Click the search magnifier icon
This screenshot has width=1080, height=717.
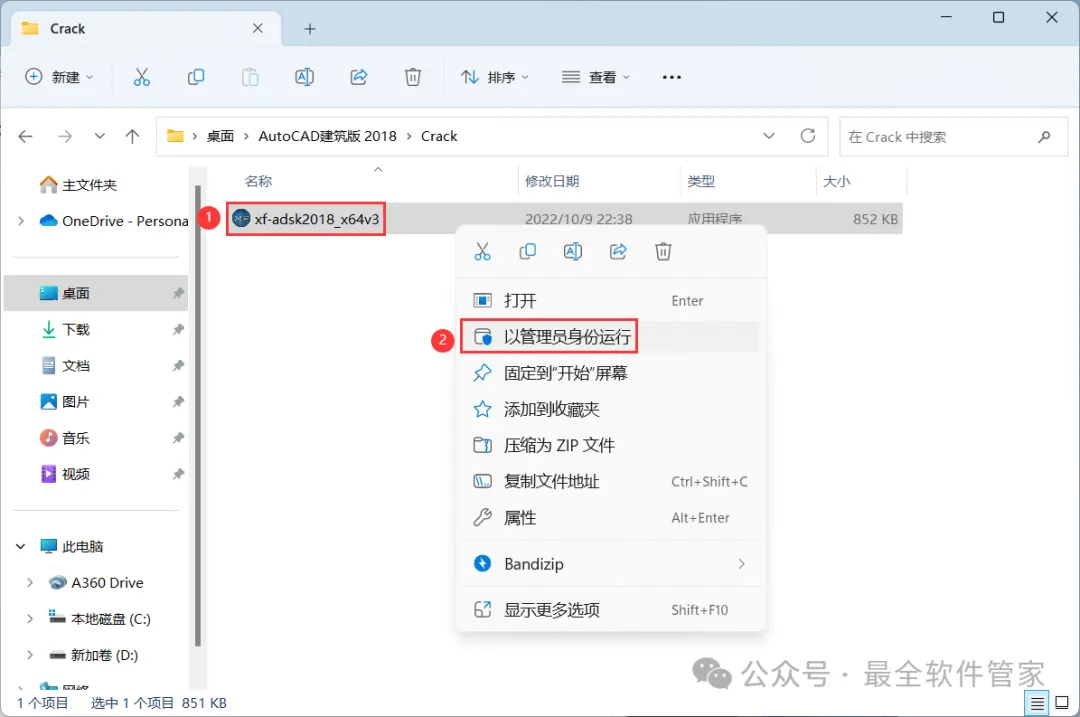coord(1044,136)
